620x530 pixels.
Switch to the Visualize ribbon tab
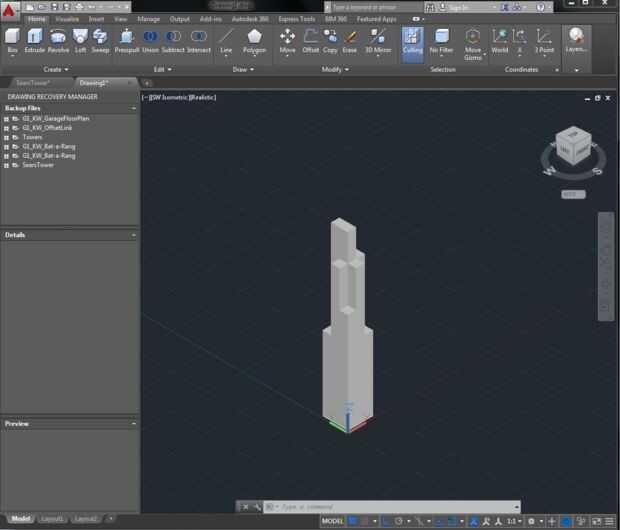point(67,18)
